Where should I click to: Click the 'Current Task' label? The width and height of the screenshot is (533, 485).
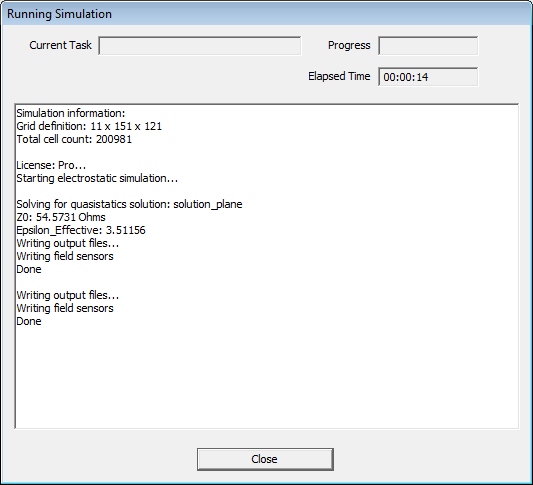61,45
